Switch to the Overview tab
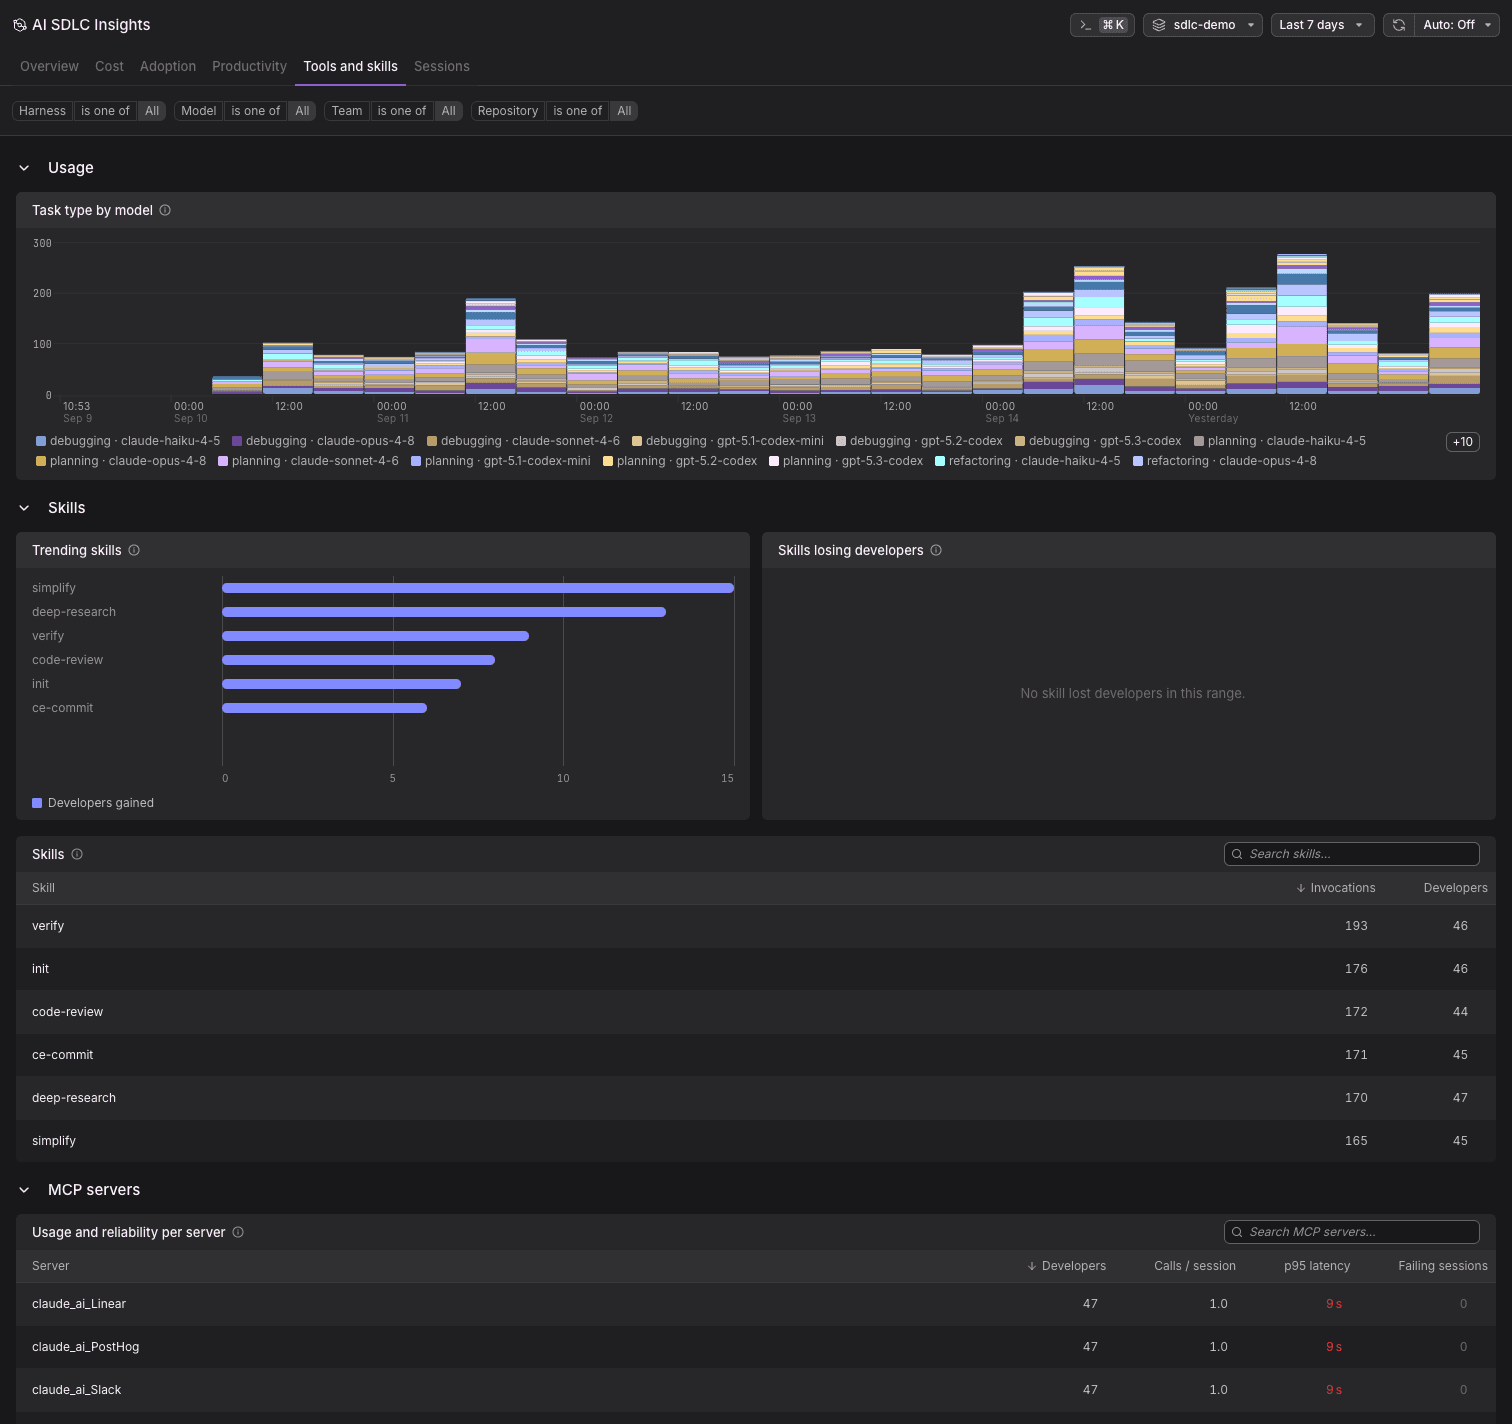 (x=49, y=66)
